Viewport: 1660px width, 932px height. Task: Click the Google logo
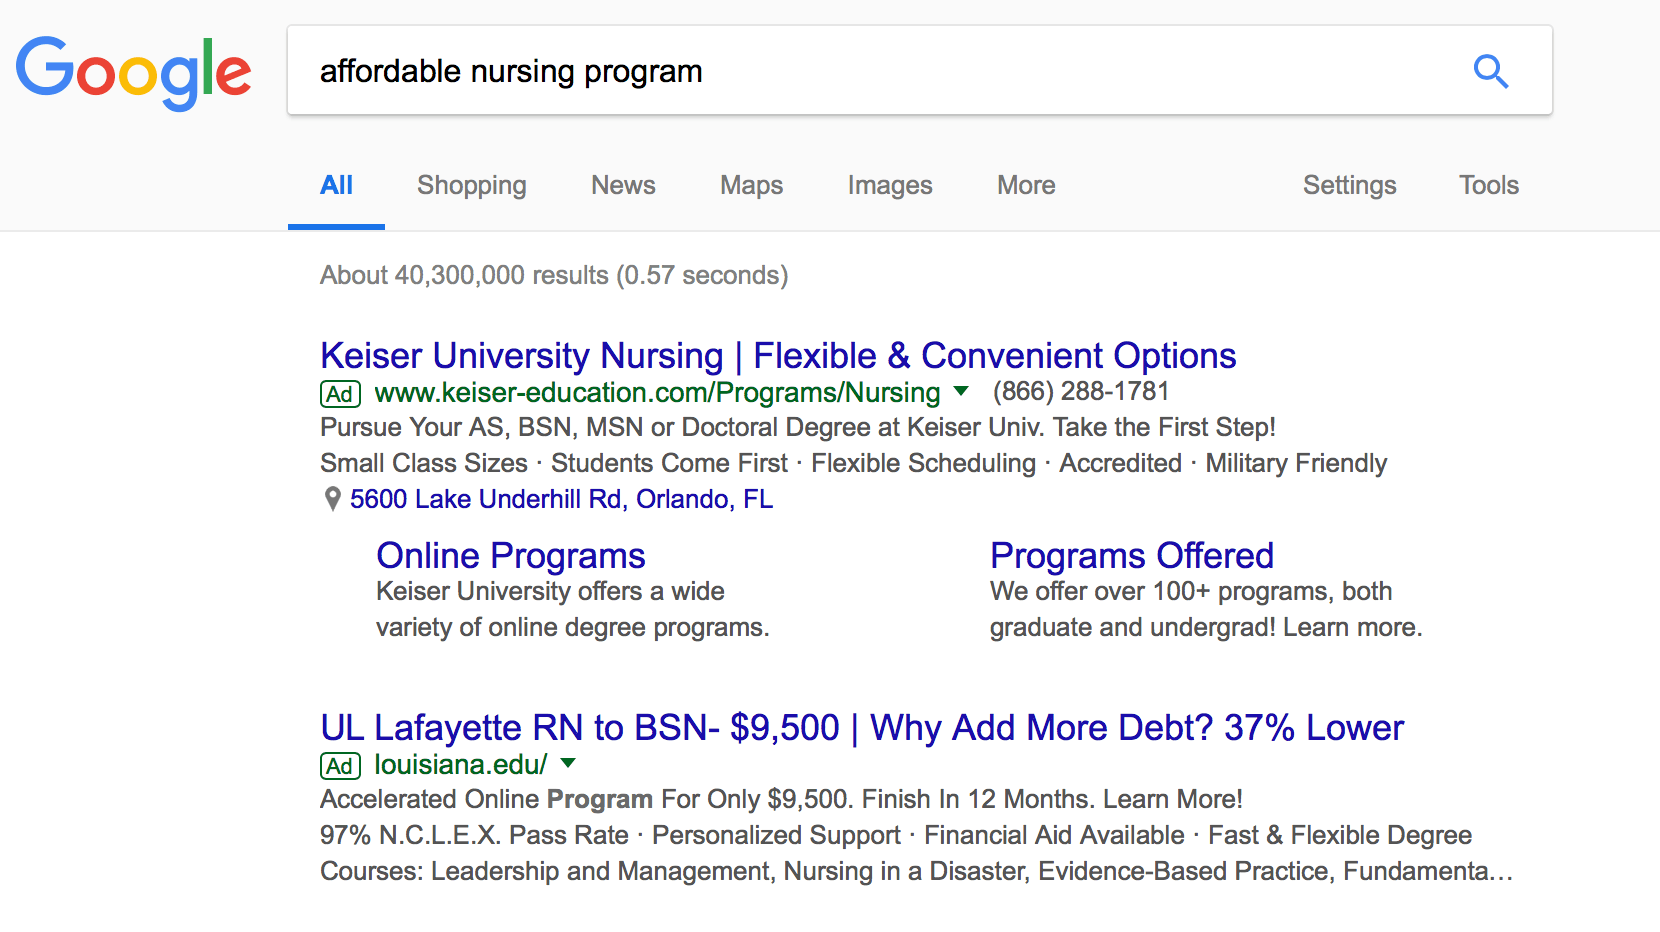133,72
